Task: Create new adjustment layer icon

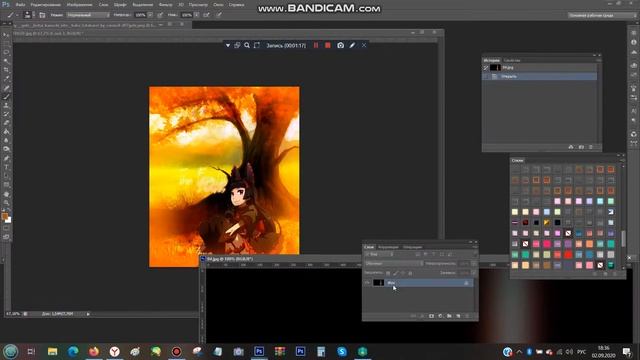Action: tap(440, 316)
